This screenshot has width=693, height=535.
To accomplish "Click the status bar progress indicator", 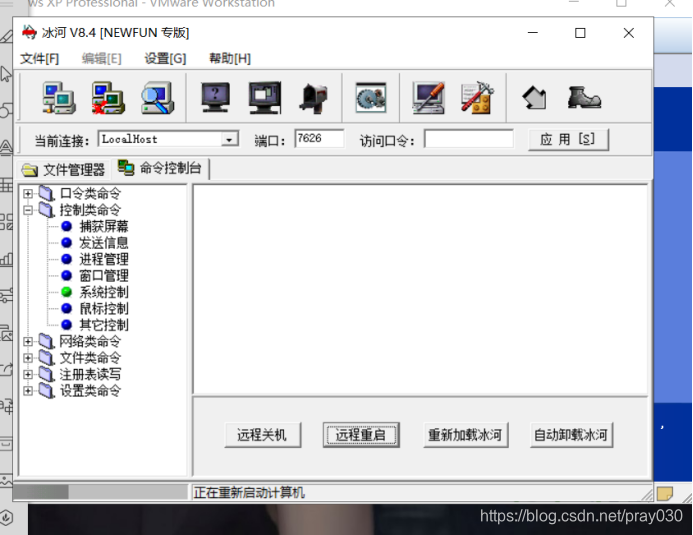I will pos(101,492).
